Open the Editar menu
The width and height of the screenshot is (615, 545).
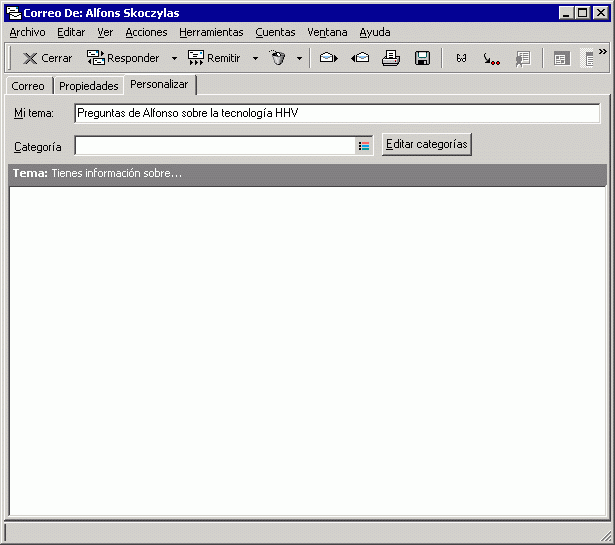71,32
